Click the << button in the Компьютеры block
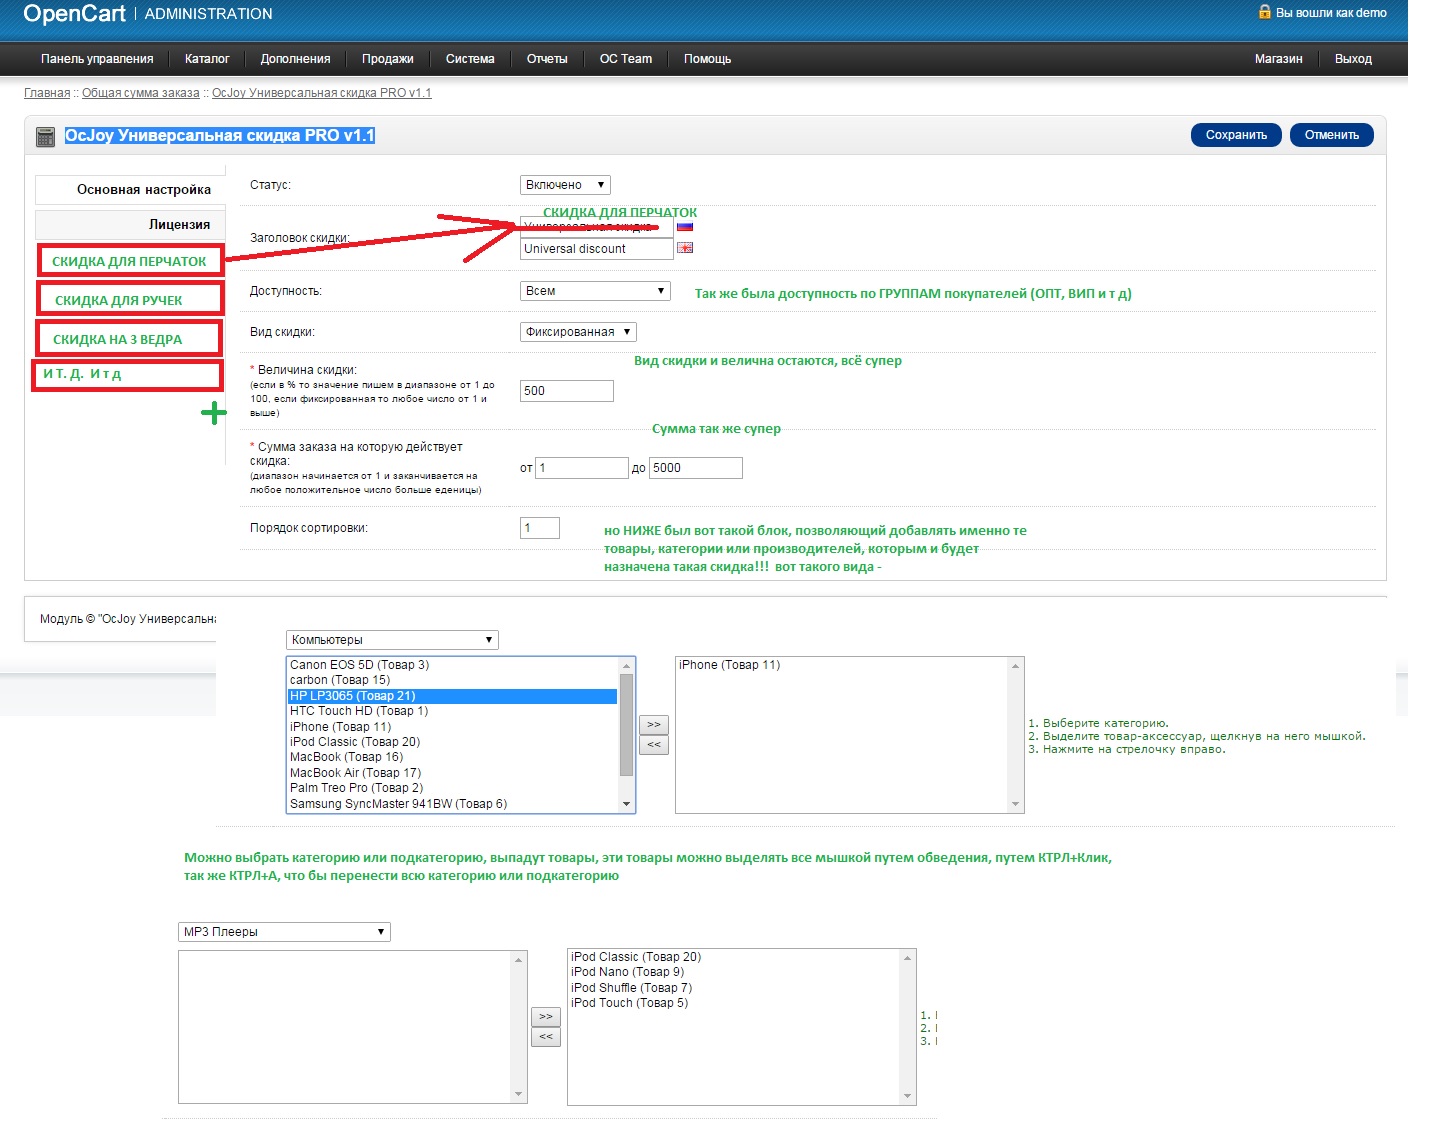 tap(654, 745)
